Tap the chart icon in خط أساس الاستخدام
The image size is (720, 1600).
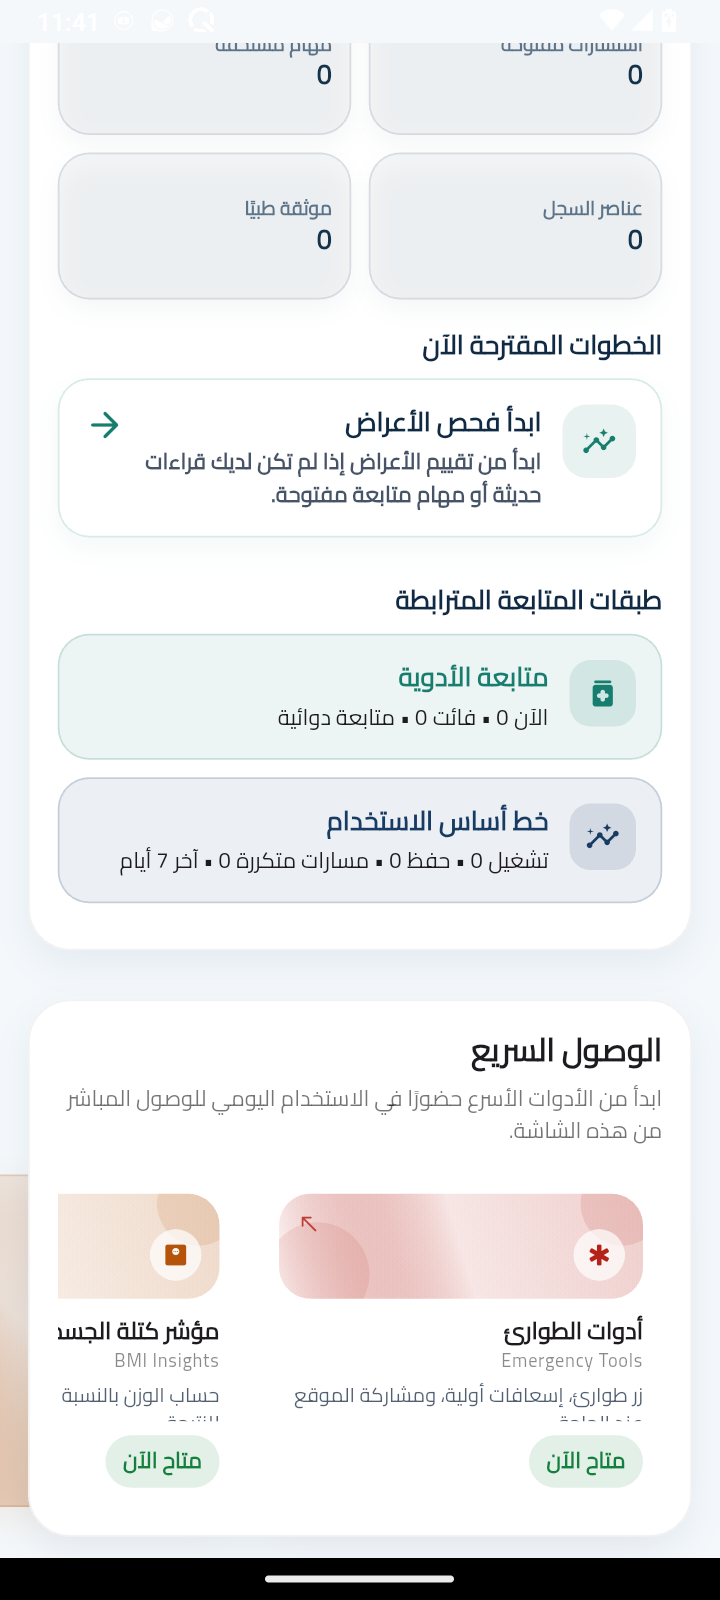602,837
